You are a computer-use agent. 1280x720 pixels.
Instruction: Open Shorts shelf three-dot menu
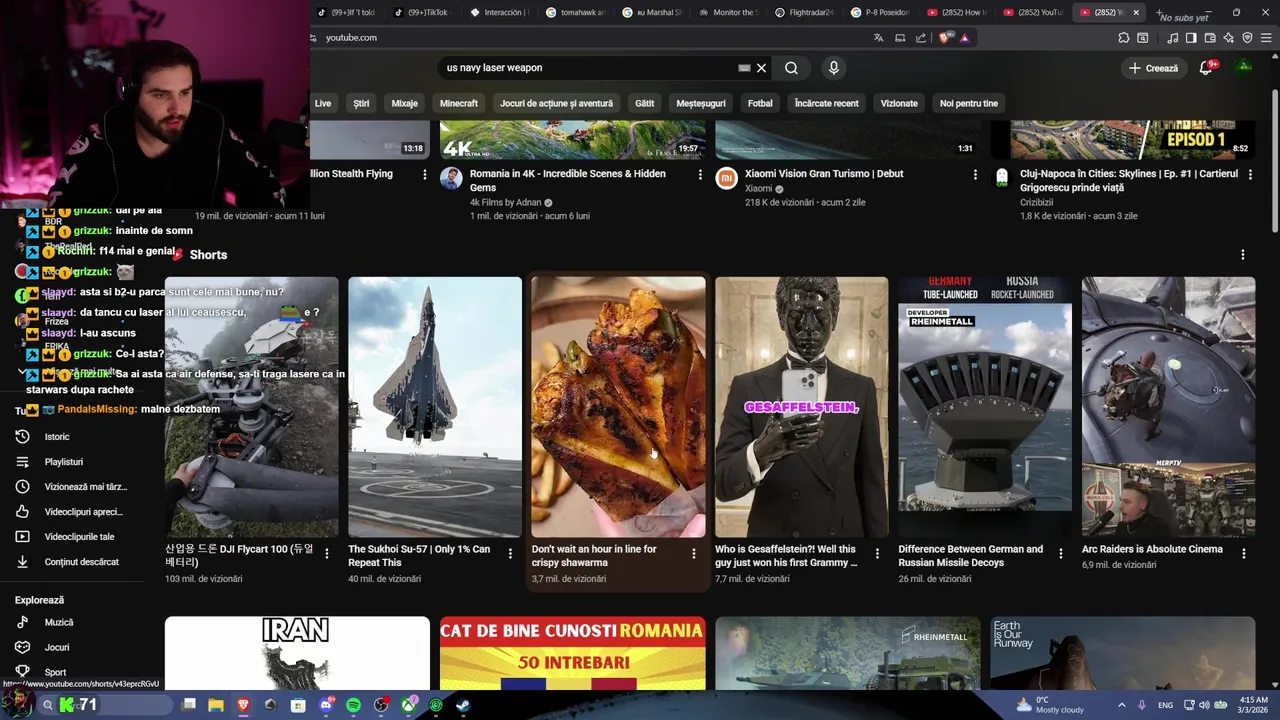pyautogui.click(x=1243, y=255)
